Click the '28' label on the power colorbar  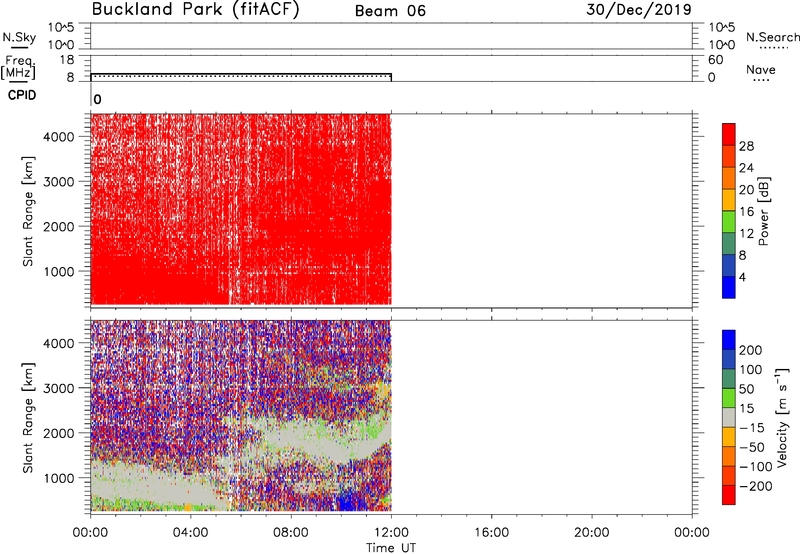(x=746, y=146)
